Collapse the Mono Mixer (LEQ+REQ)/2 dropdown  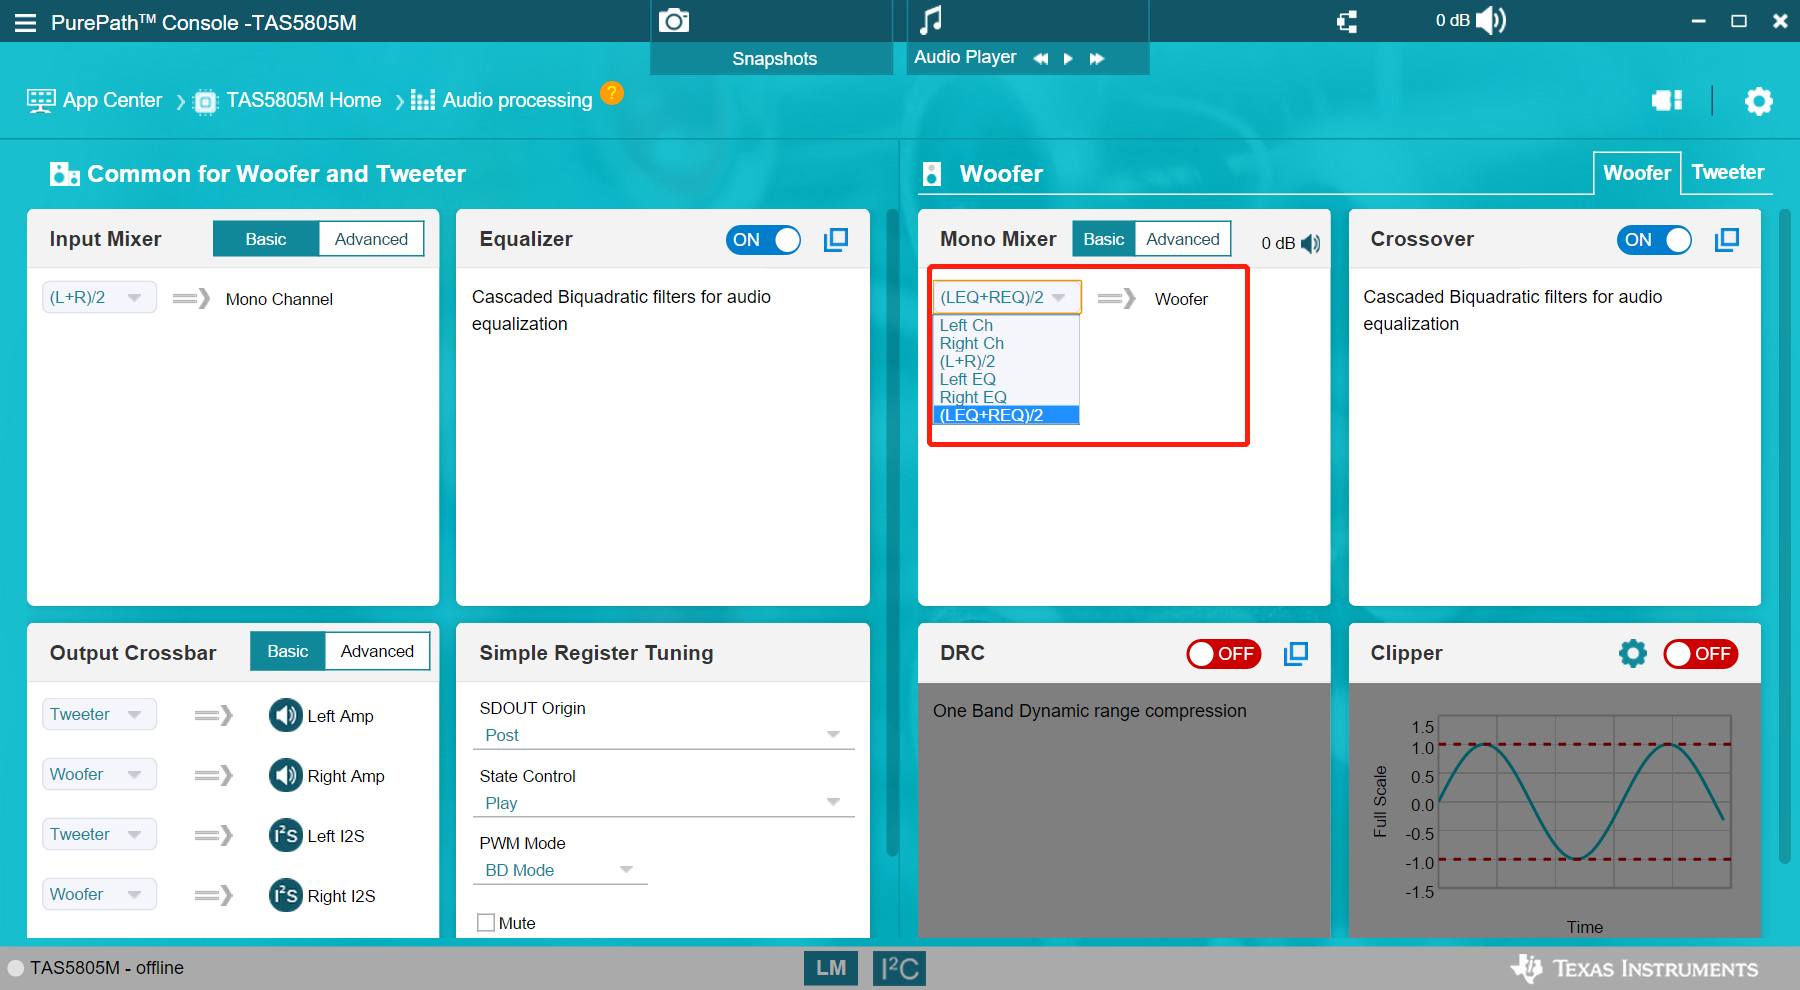[1007, 297]
